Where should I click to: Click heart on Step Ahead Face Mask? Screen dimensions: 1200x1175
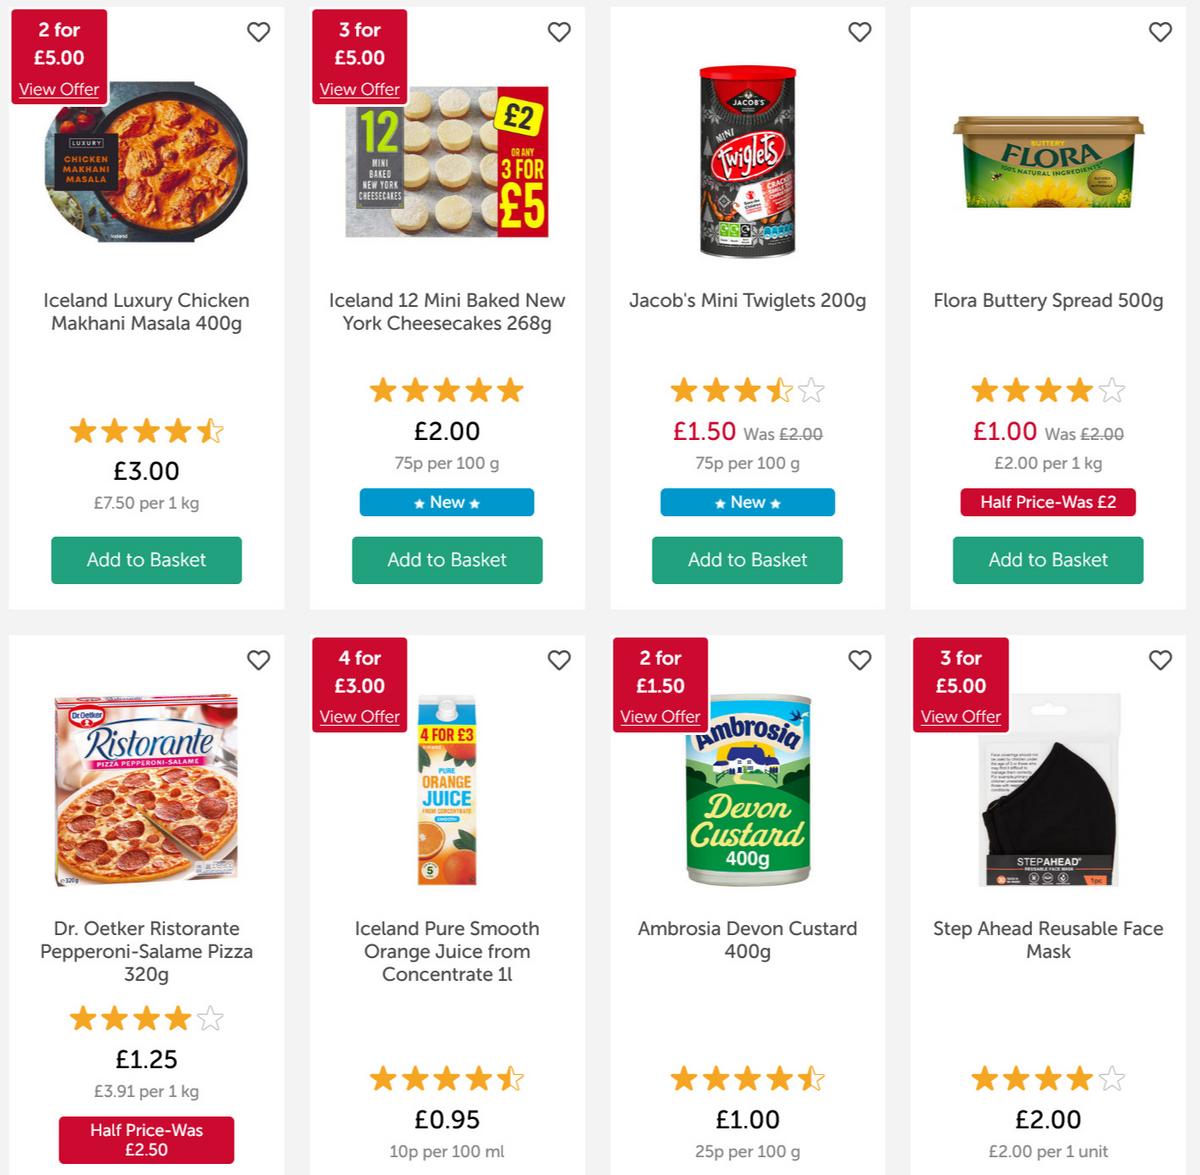(1160, 660)
